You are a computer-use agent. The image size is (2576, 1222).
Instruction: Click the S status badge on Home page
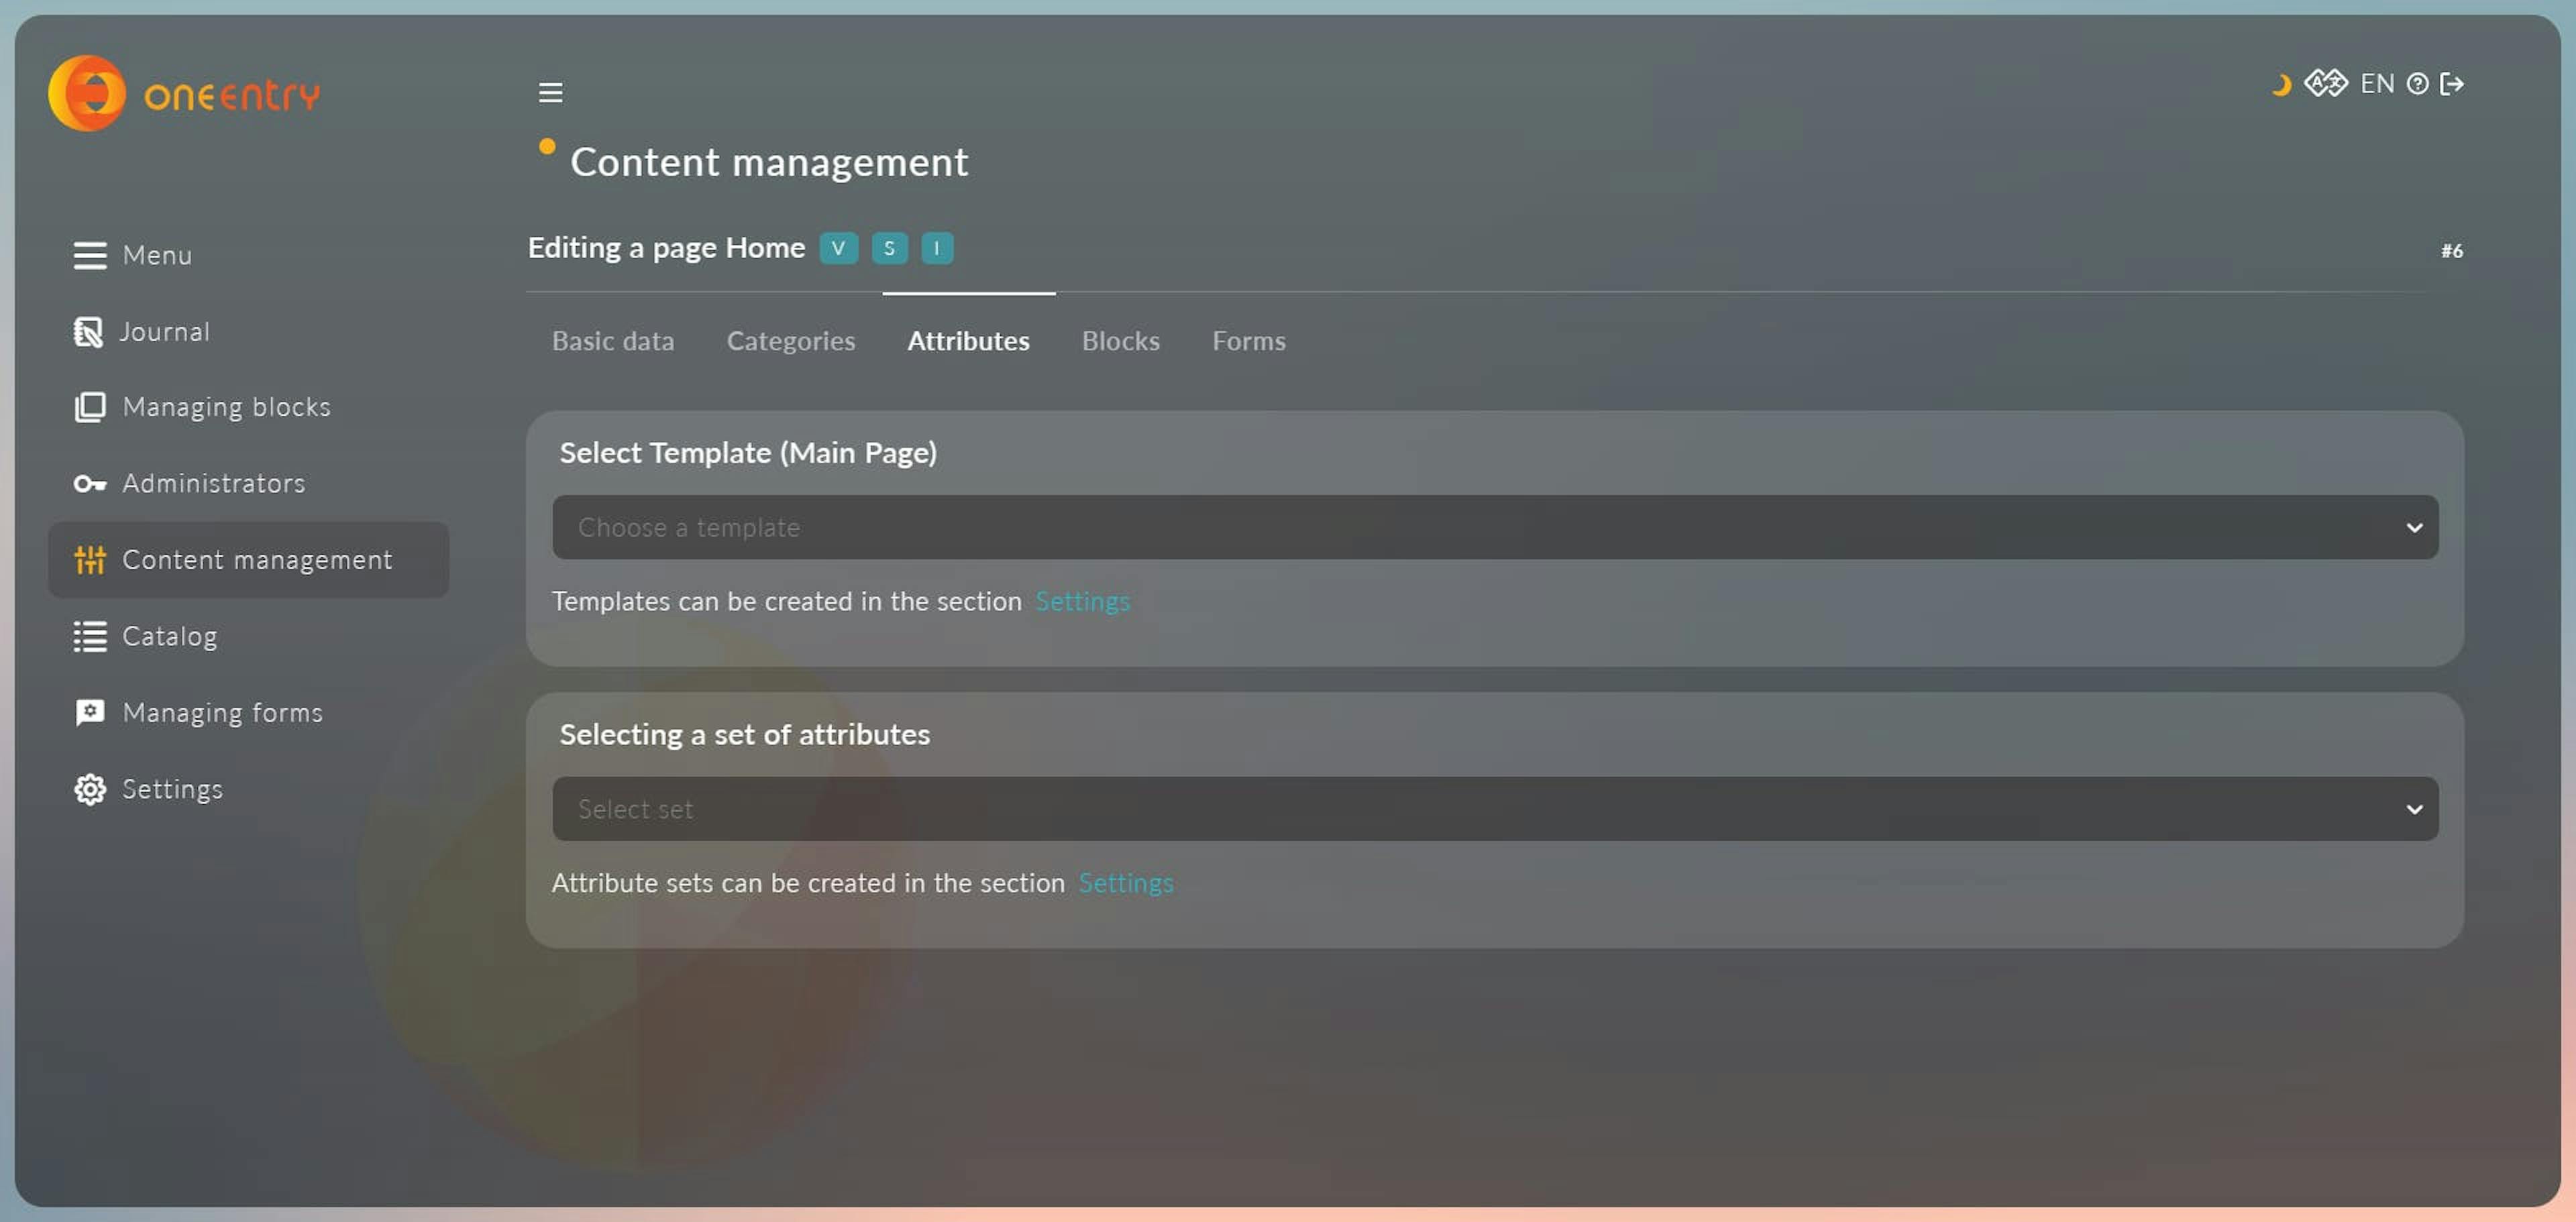tap(887, 248)
